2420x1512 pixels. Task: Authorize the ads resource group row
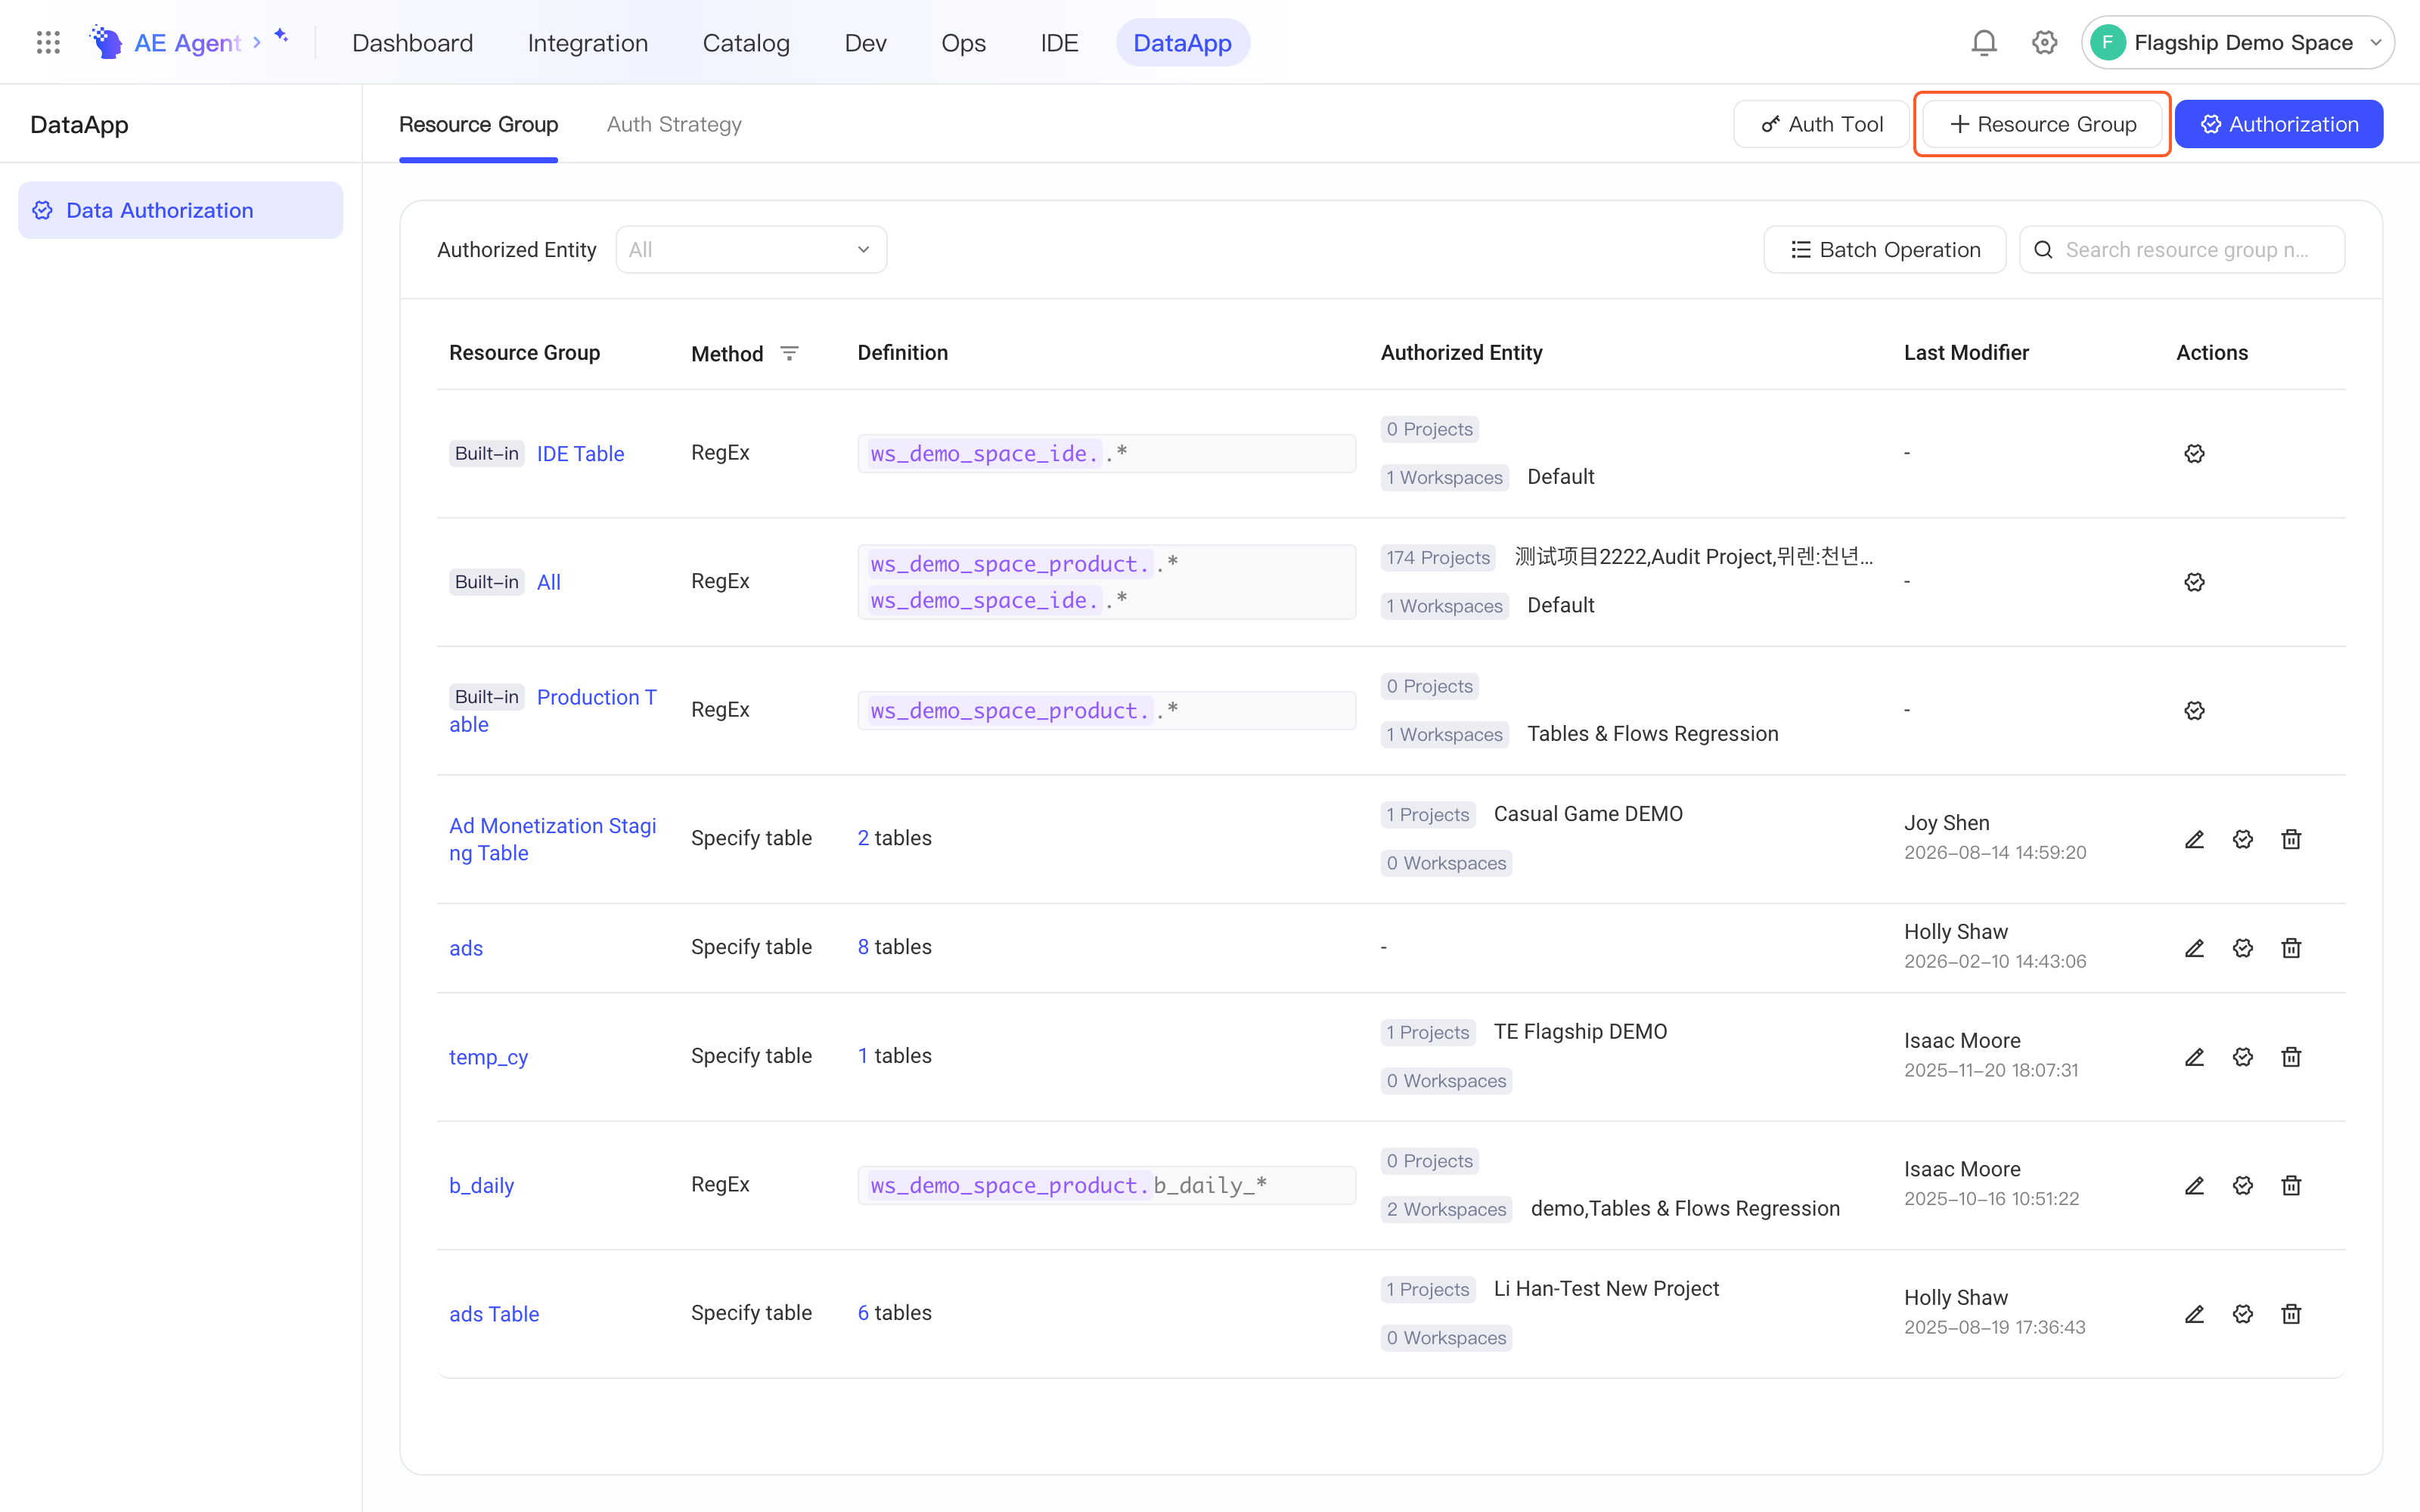pos(2243,948)
